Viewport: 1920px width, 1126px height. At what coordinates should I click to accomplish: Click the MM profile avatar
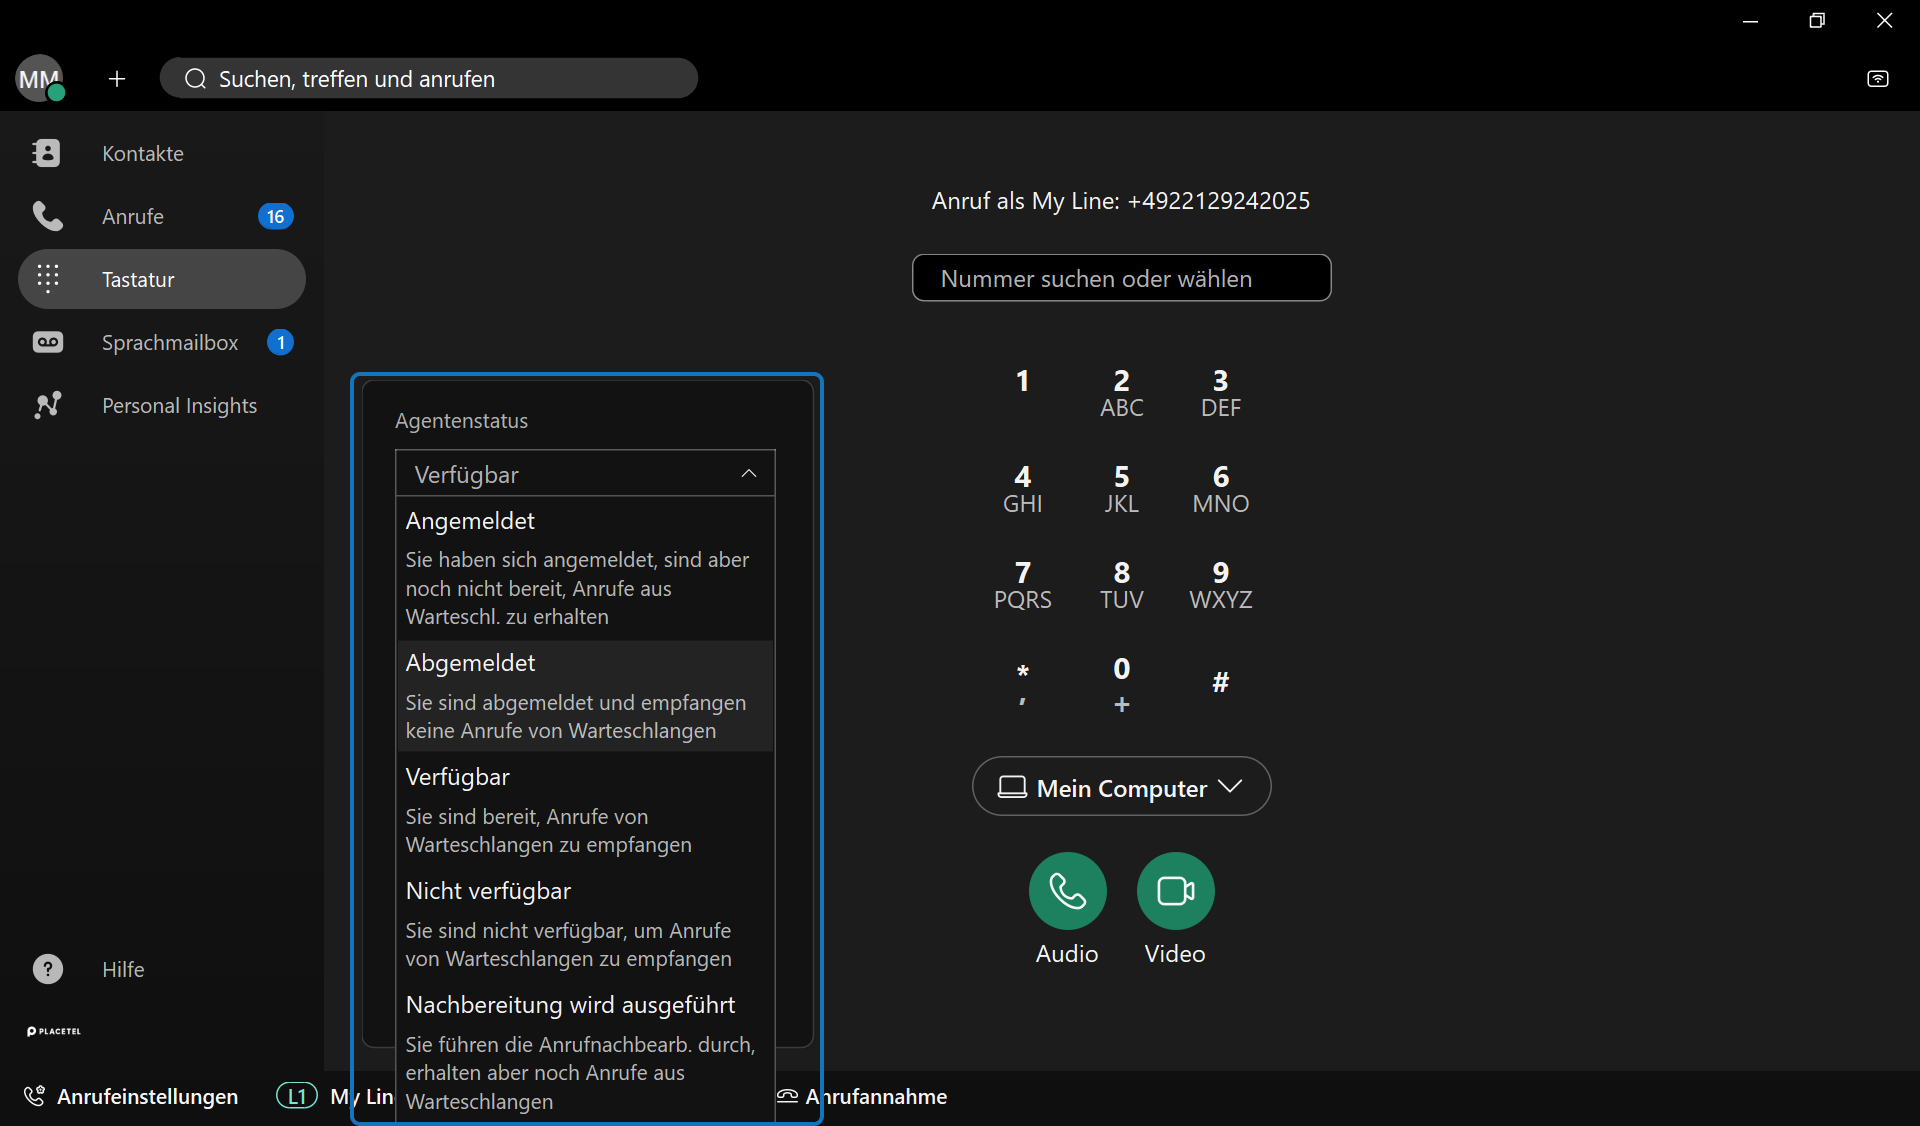[39, 79]
